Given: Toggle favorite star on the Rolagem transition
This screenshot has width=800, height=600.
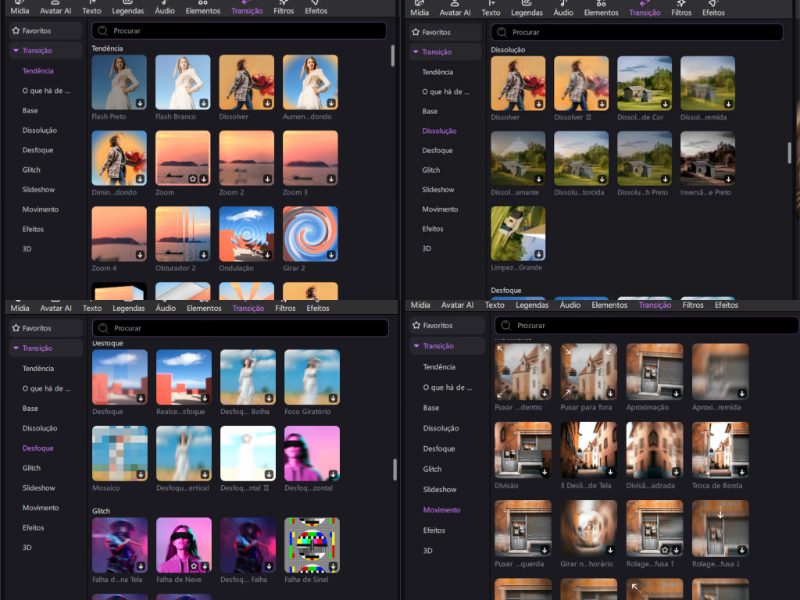Looking at the screenshot, I should point(666,549).
